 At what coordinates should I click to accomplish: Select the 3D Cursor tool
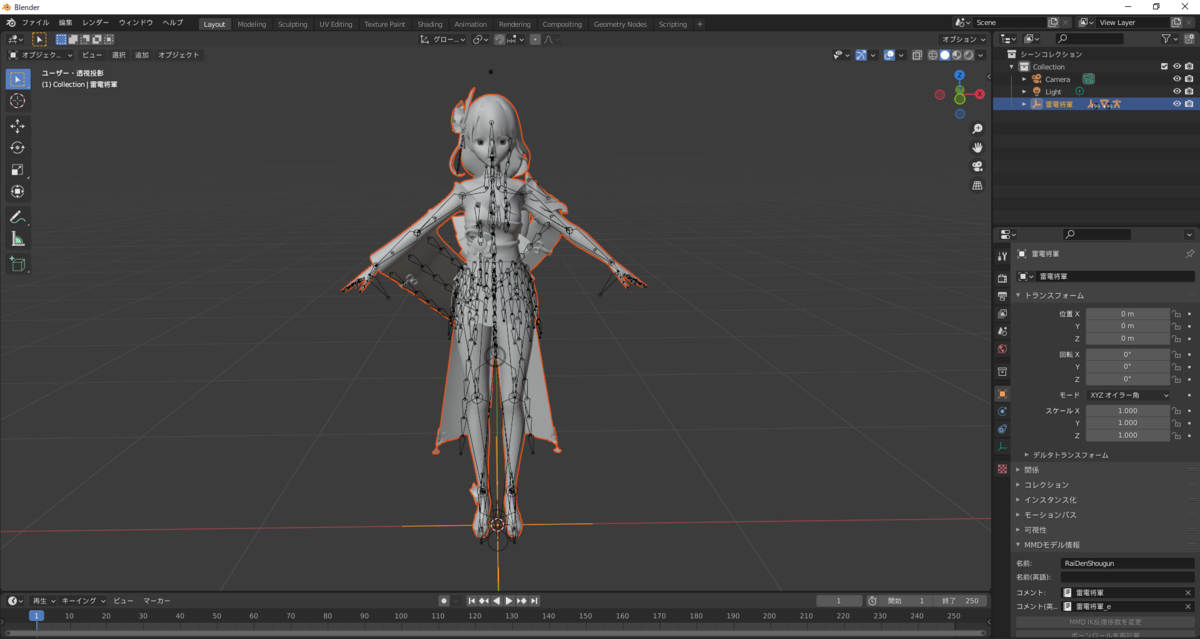tap(17, 101)
